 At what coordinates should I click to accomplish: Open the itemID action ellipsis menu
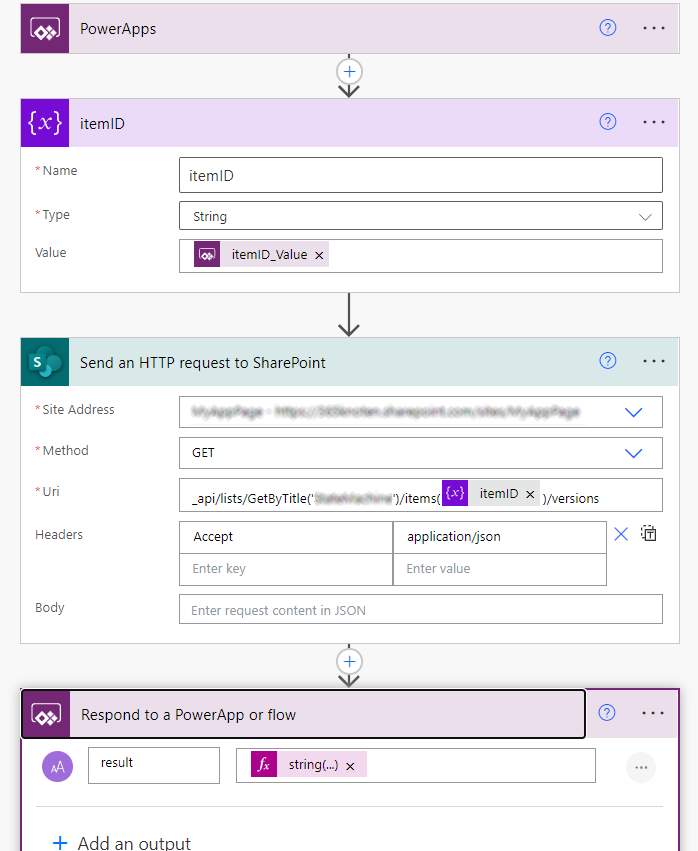click(653, 122)
